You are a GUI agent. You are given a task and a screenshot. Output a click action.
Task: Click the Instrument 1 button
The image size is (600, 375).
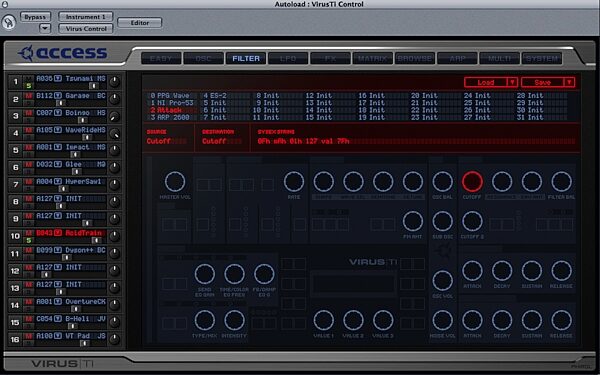(x=86, y=17)
